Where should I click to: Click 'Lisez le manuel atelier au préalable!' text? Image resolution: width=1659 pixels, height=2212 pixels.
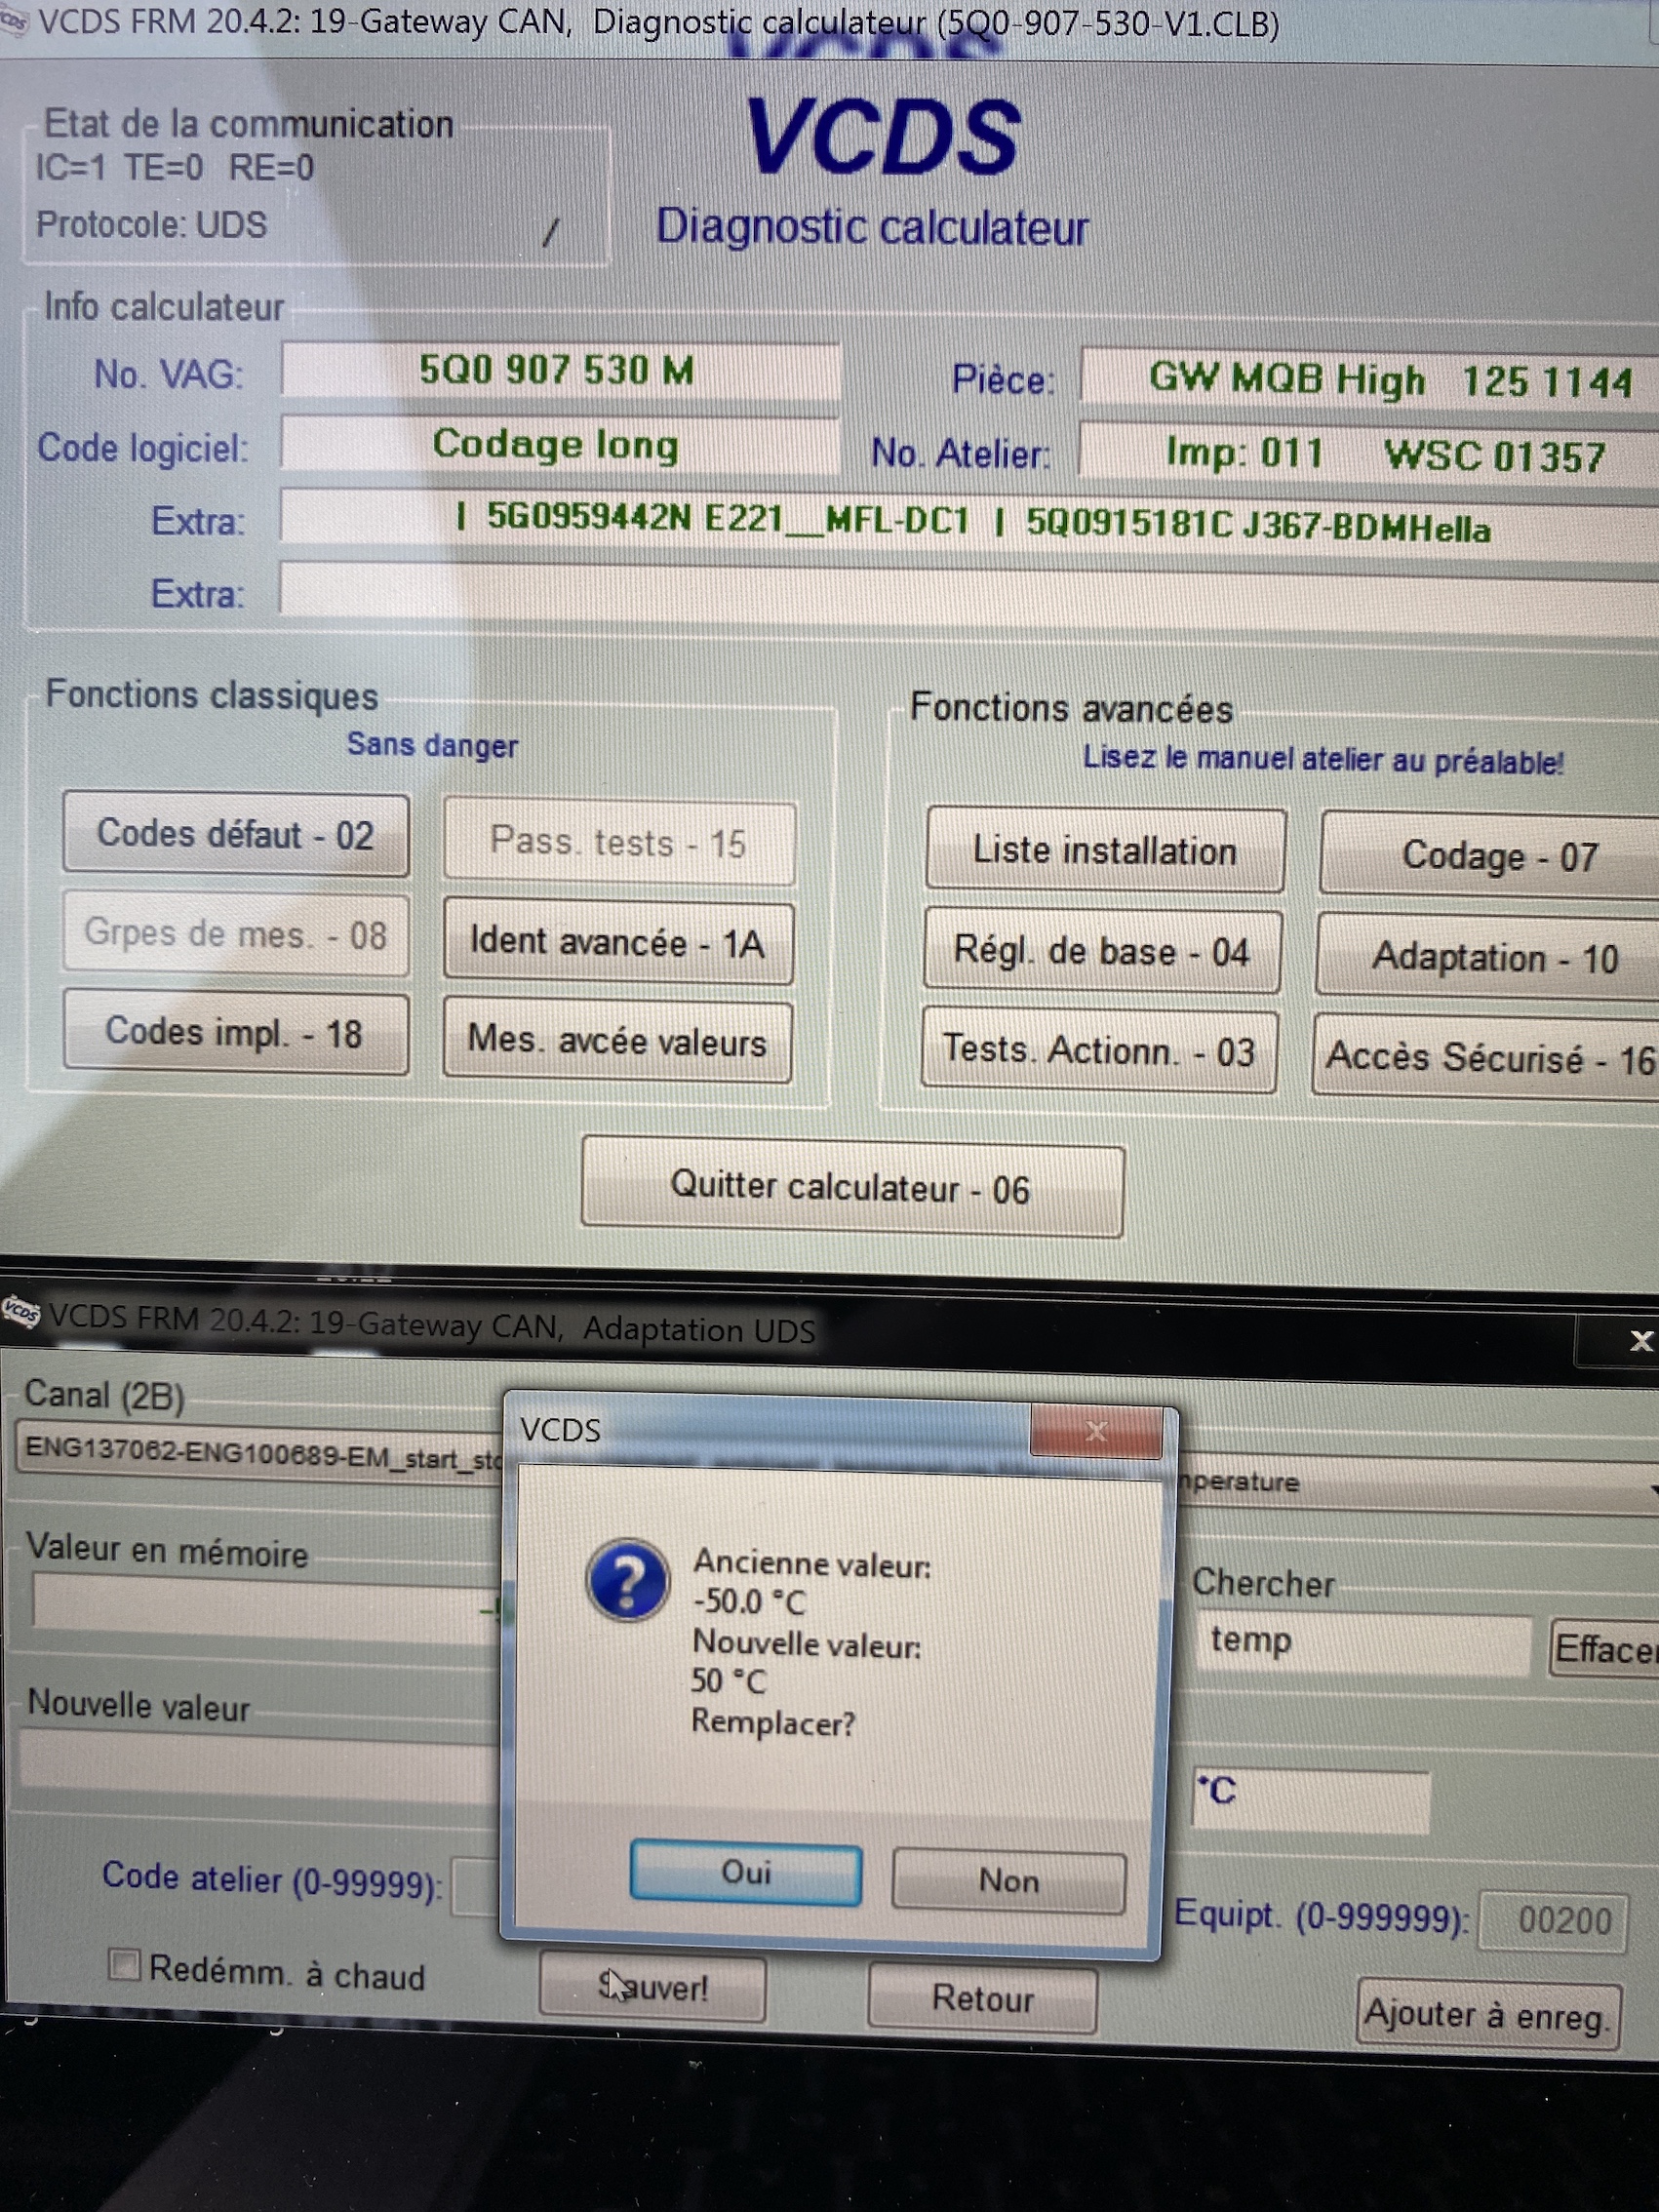pyautogui.click(x=1323, y=760)
